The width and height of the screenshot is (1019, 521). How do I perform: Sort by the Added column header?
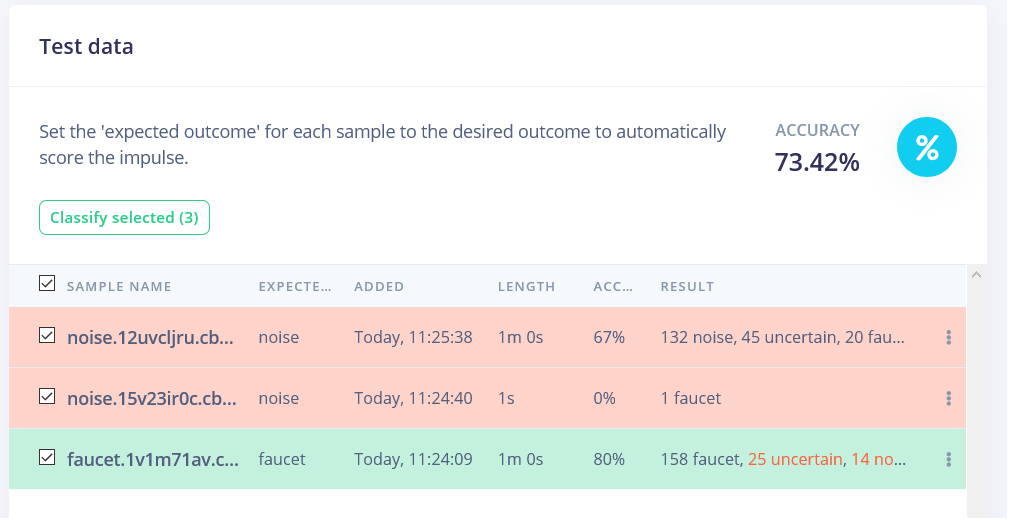pyautogui.click(x=379, y=286)
